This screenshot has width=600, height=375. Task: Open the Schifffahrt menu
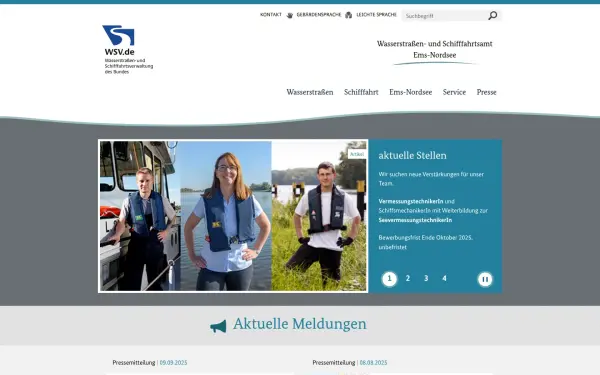361,92
